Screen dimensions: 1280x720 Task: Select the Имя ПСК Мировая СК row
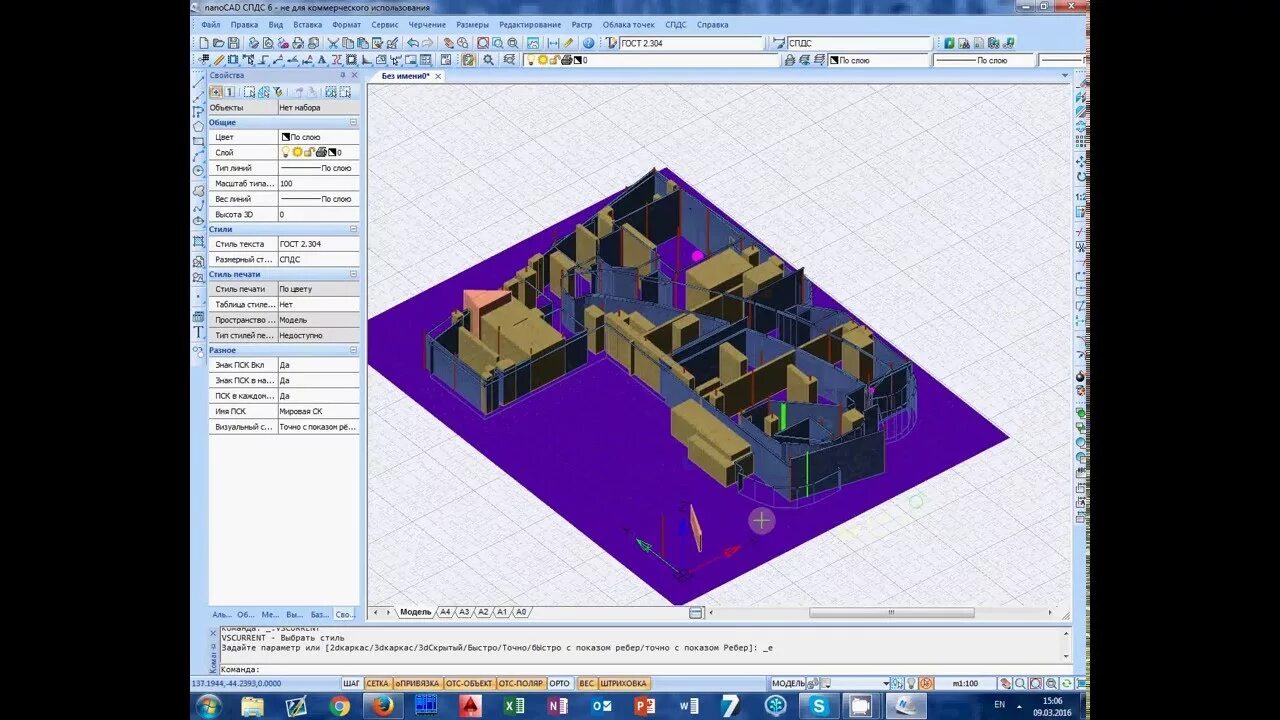[x=284, y=411]
